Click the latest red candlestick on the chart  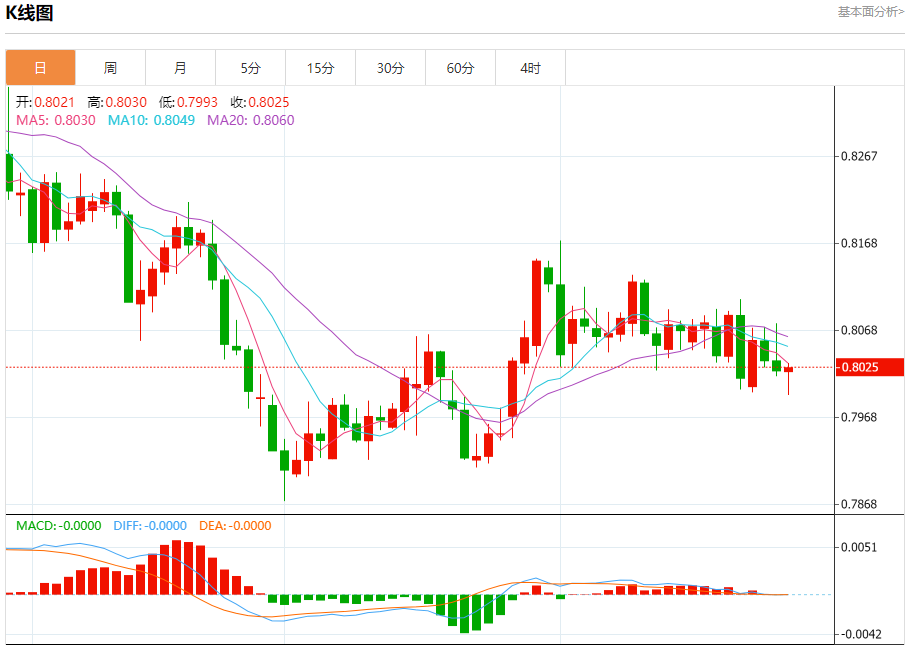(x=788, y=370)
